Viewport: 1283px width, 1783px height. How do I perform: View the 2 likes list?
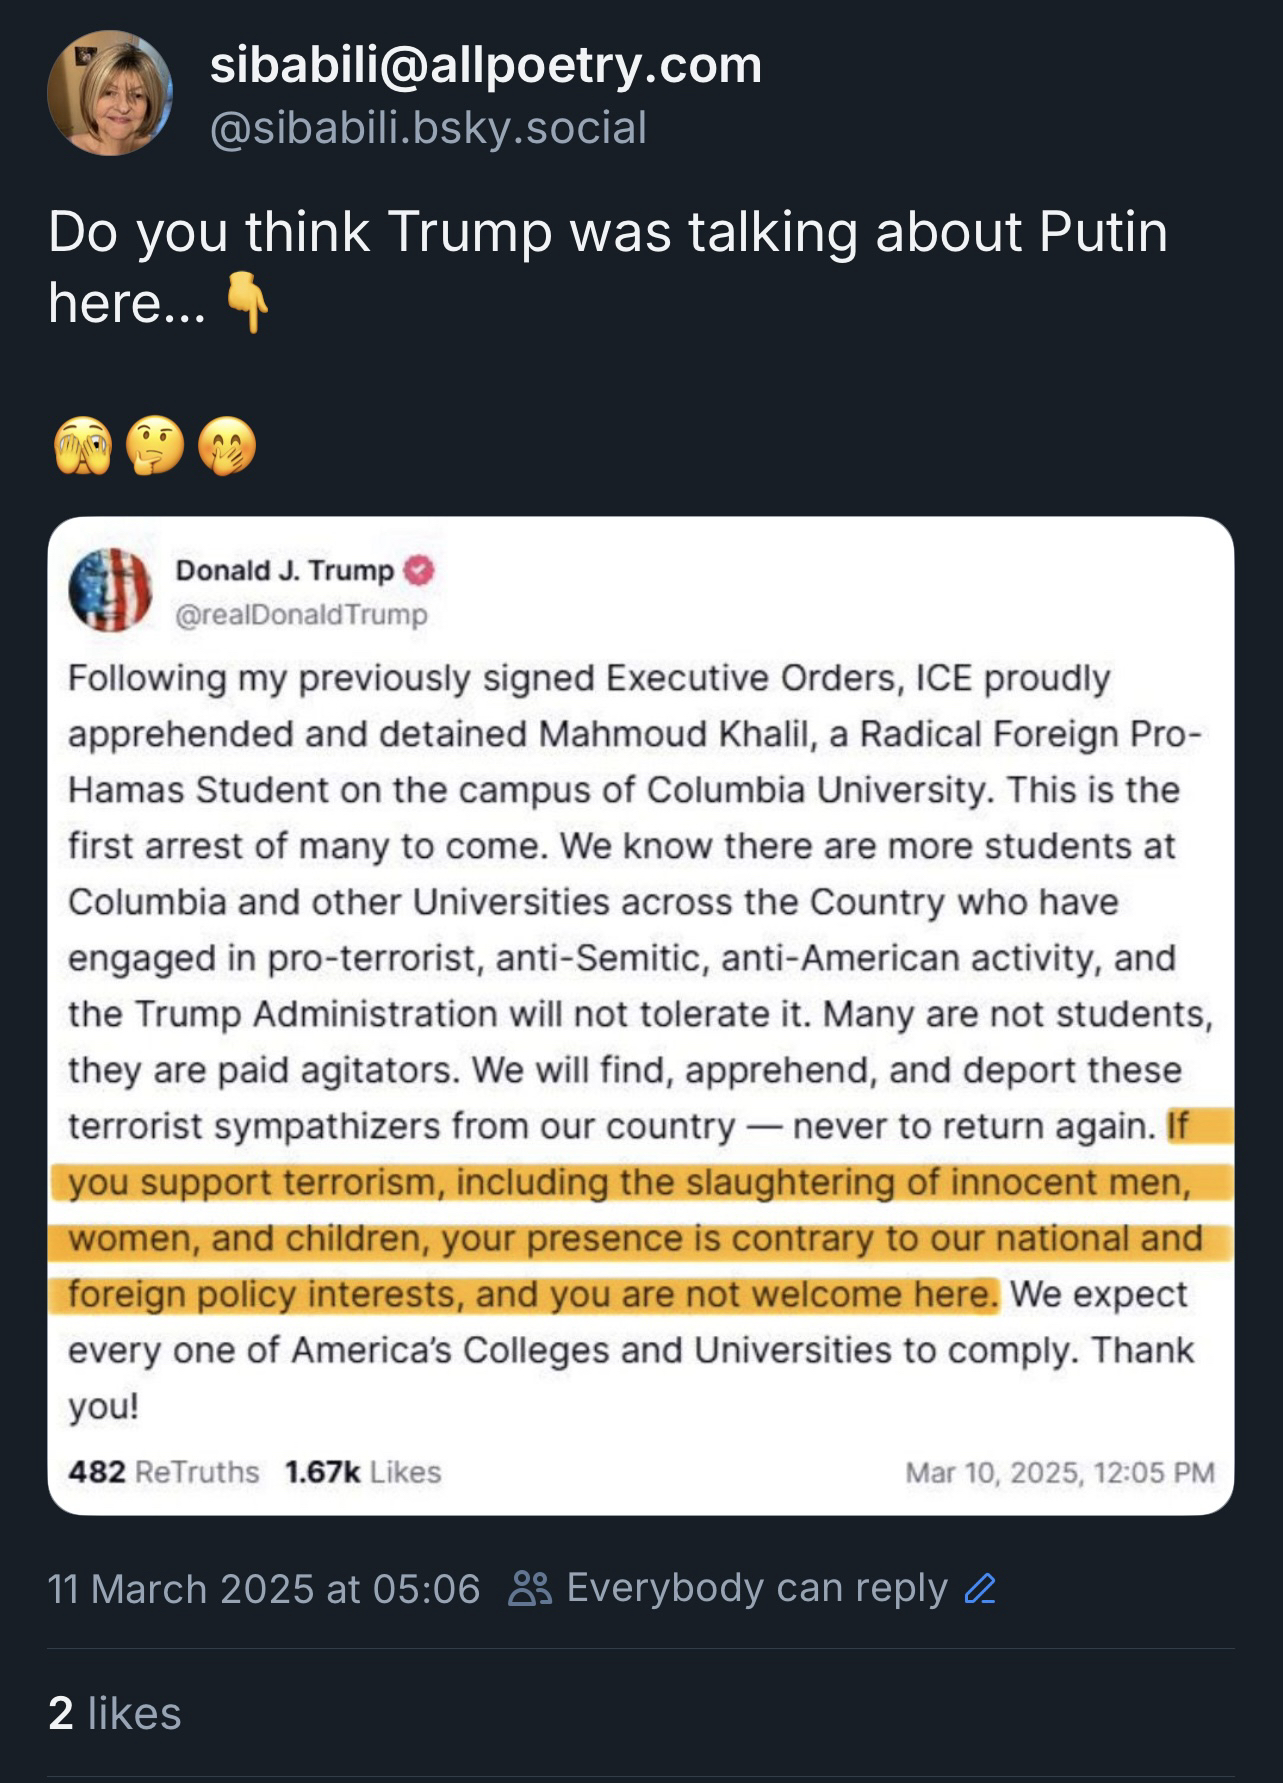pos(115,1714)
